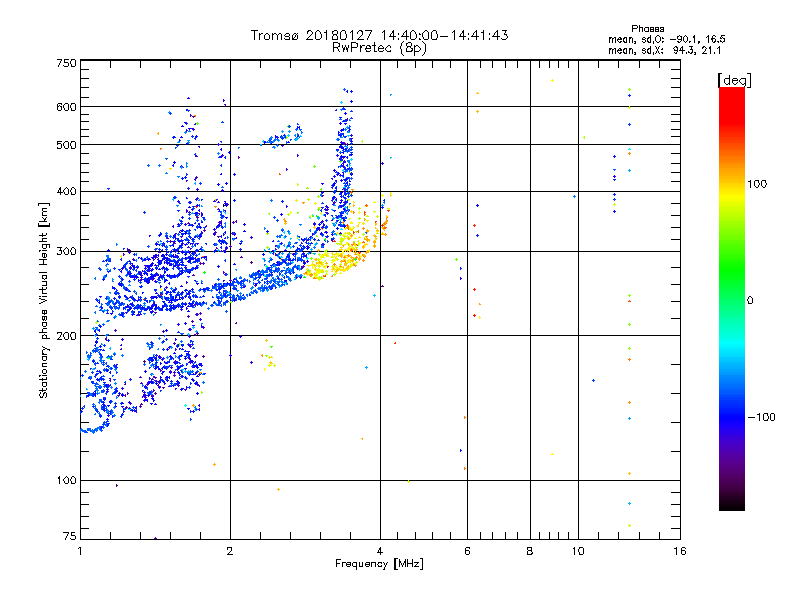Click the x-axis tick label '8'
Screen dimensions: 800x600
point(530,551)
